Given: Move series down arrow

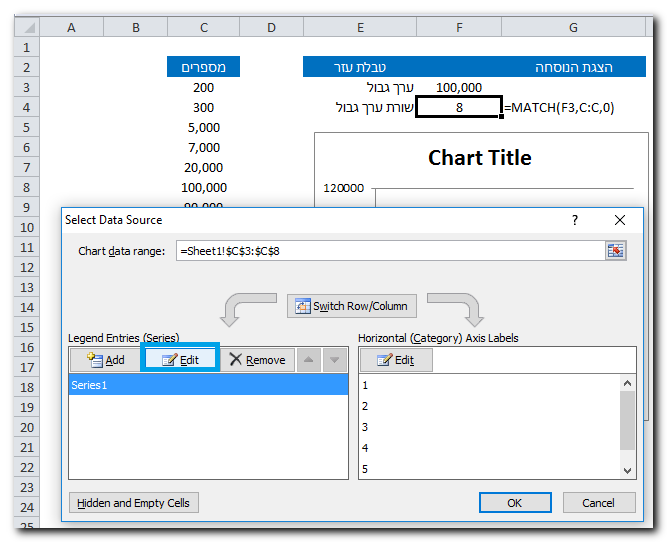Looking at the screenshot, I should tap(335, 360).
